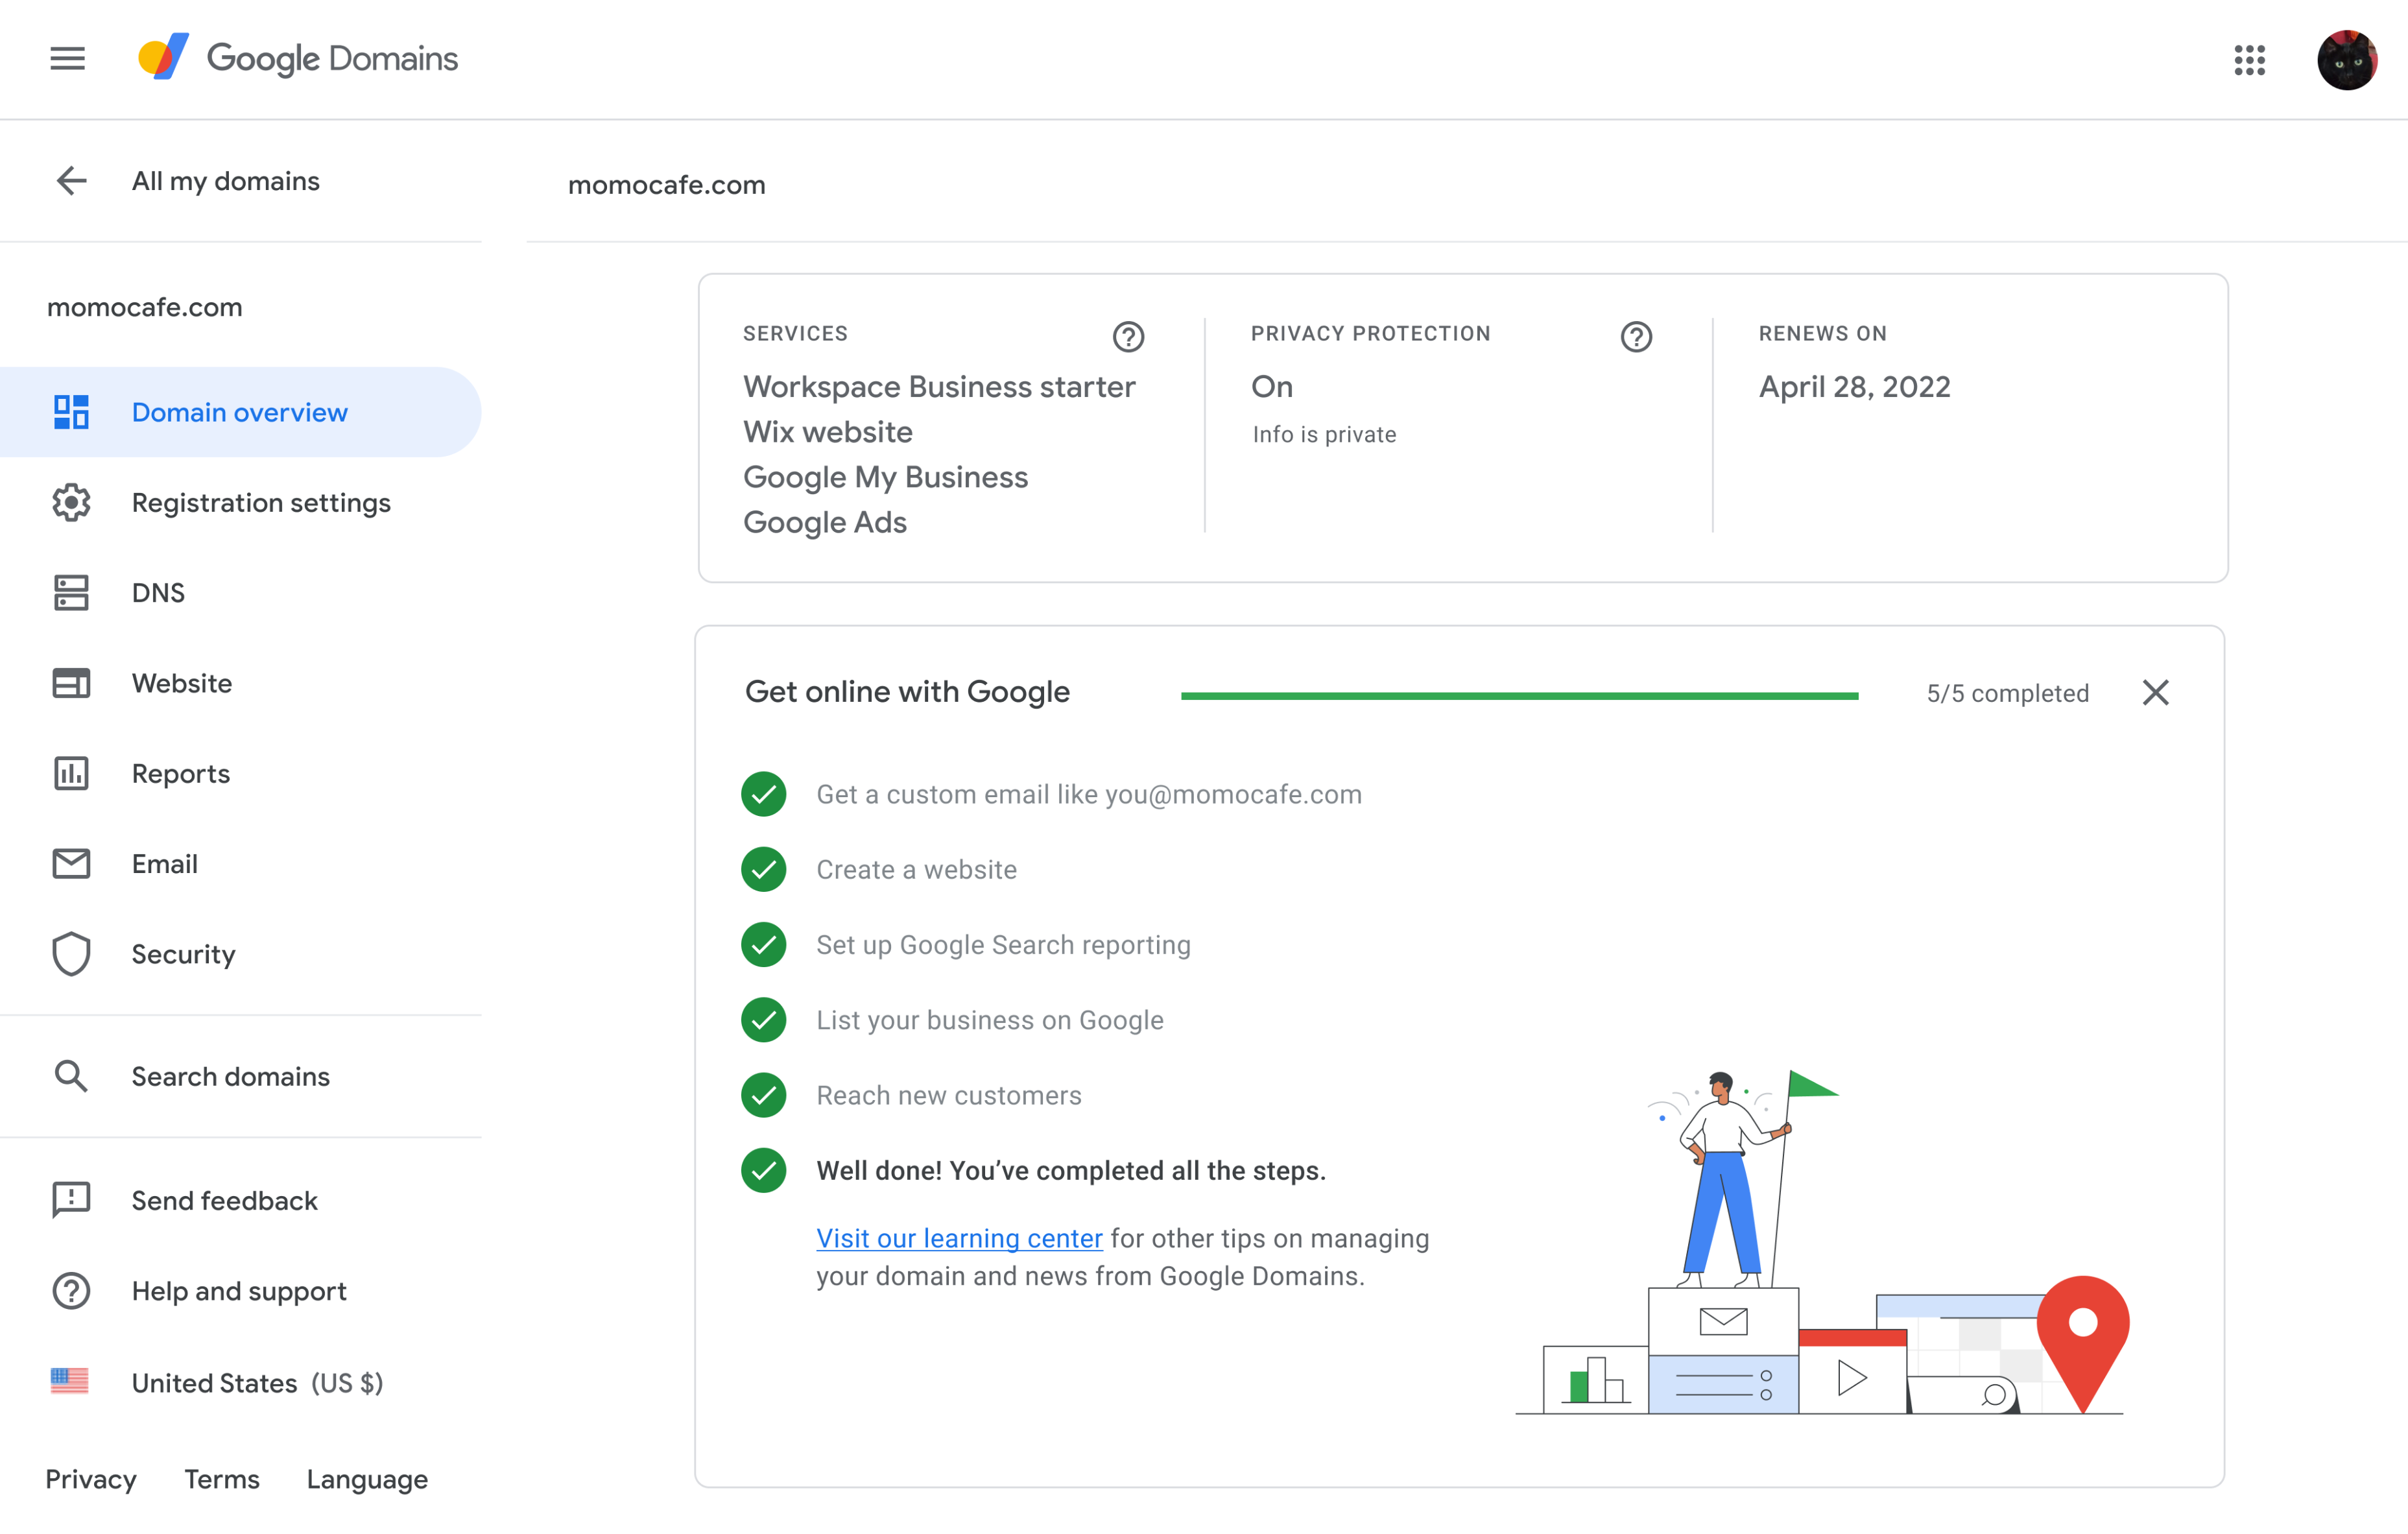
Task: Click checkmark for custom email step
Action: tap(763, 794)
